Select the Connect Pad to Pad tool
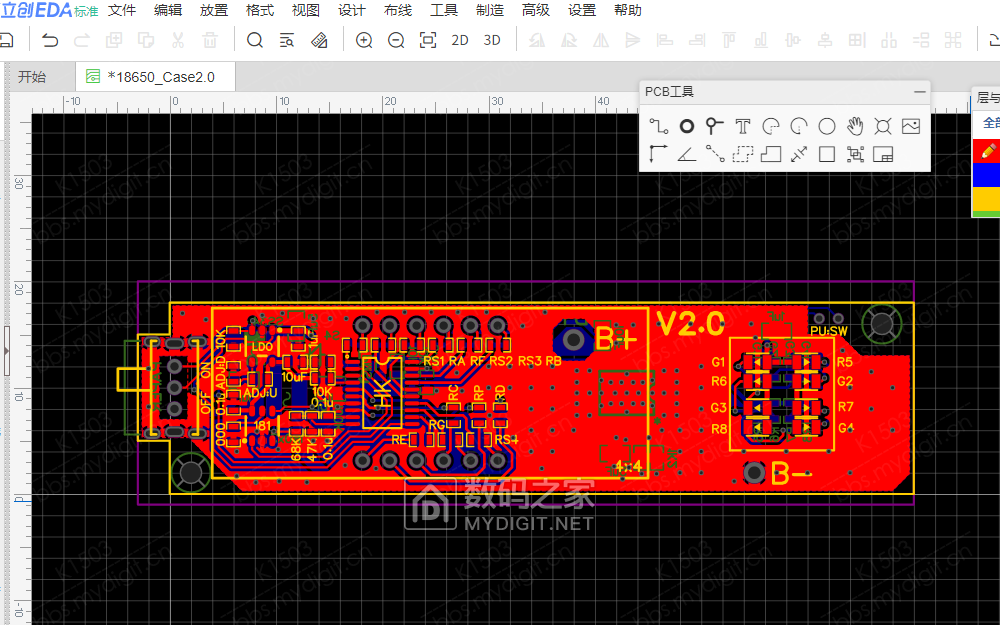Image resolution: width=1000 pixels, height=625 pixels. click(x=714, y=154)
